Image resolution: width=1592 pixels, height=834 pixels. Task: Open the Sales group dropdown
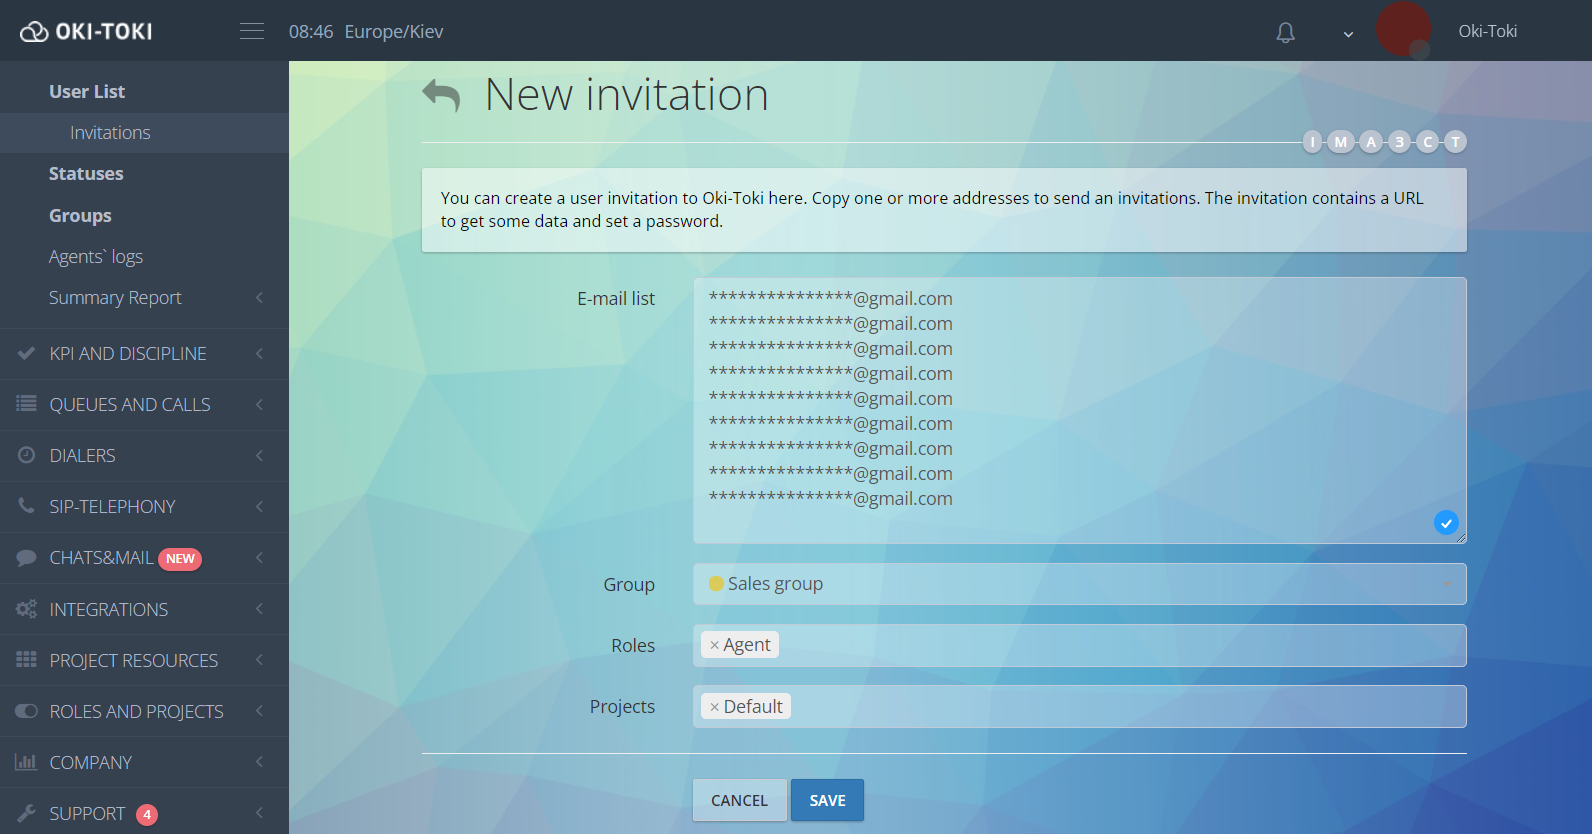tap(1079, 584)
